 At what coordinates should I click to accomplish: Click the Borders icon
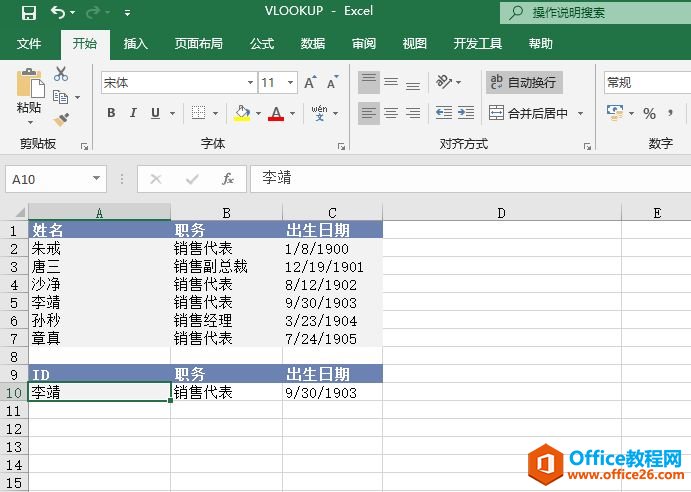(x=198, y=113)
